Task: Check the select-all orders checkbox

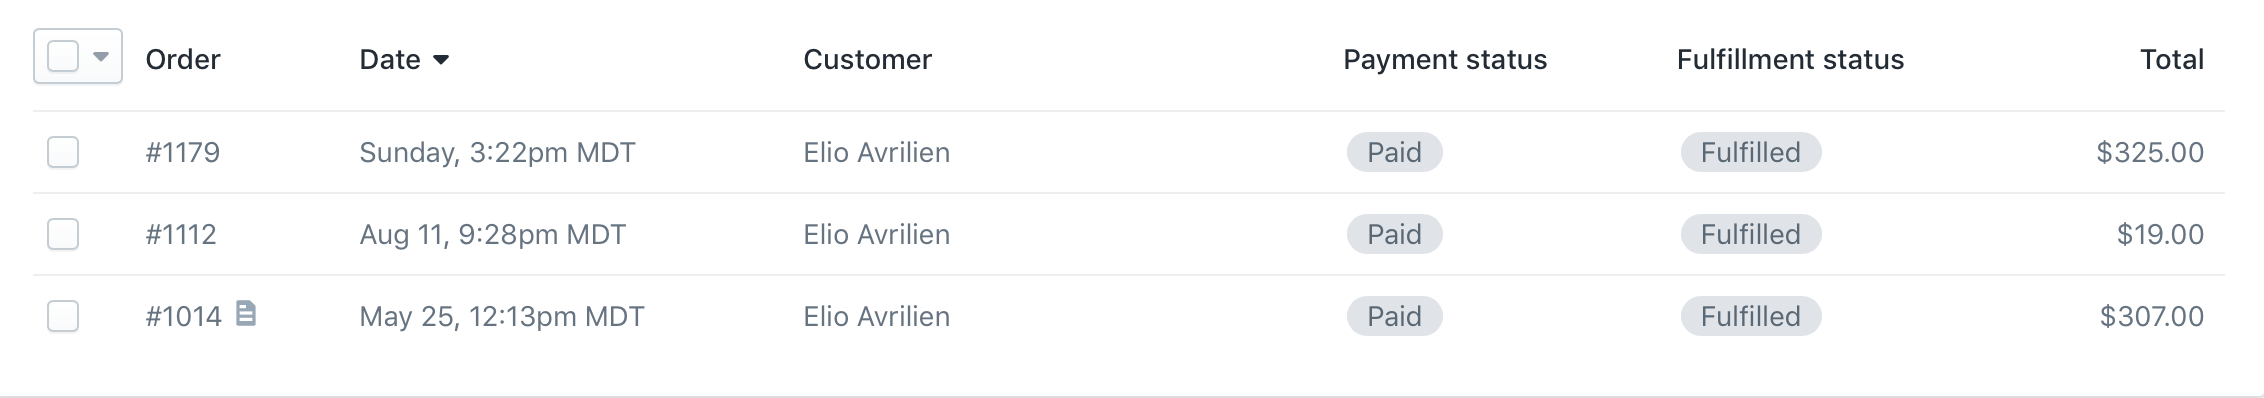Action: tap(63, 57)
